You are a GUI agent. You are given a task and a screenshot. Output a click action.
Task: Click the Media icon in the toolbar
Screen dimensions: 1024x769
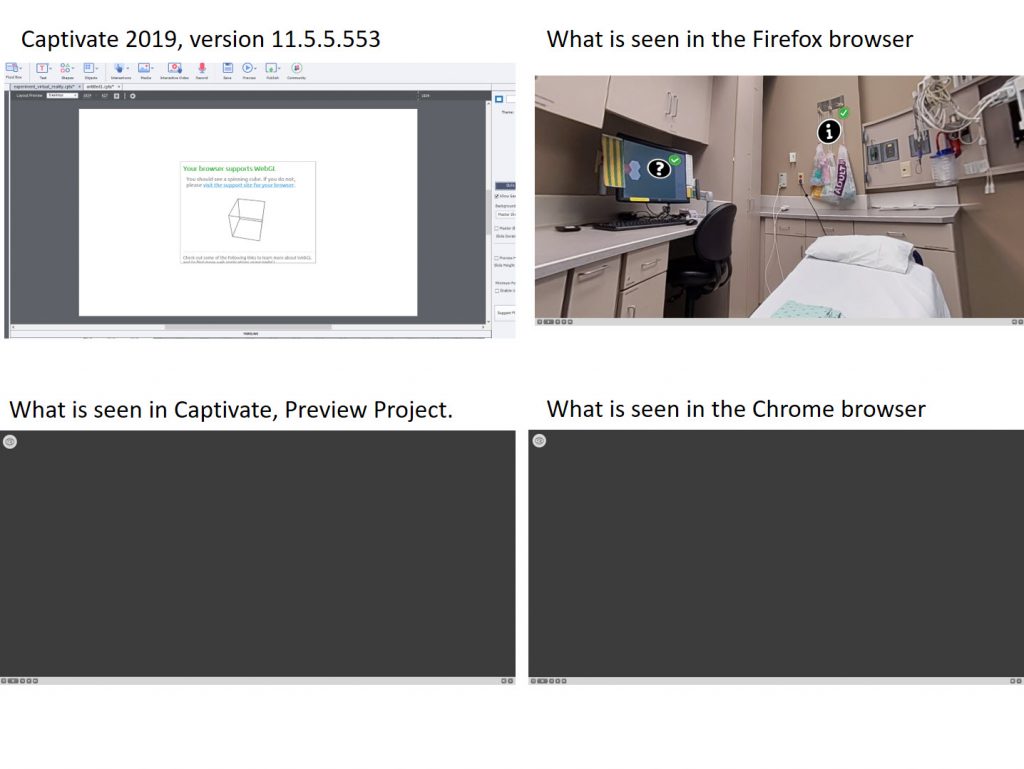[x=143, y=67]
